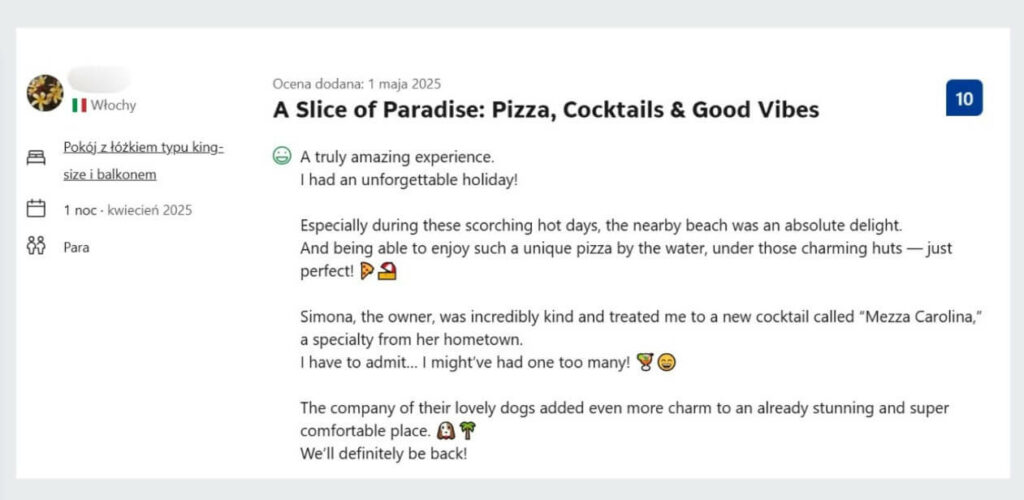The image size is (1024, 500).
Task: Click the couple traveler icon
Action: tap(36, 246)
